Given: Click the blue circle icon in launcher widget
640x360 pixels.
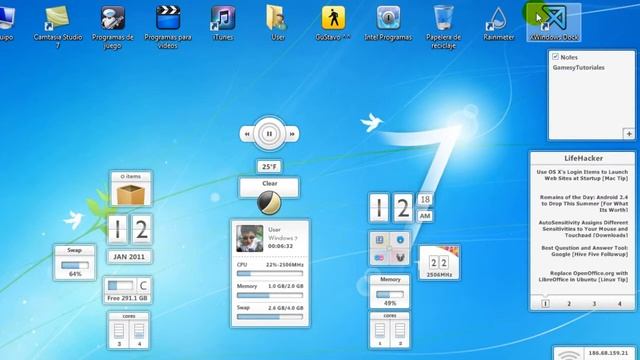Looking at the screenshot, I should click(400, 240).
